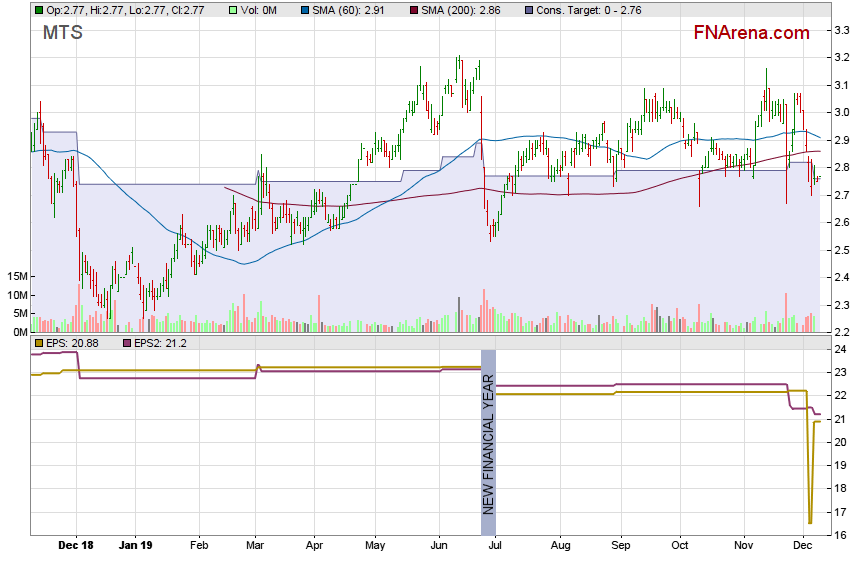
Task: Select the Jan 19 date label
Action: click(x=135, y=547)
